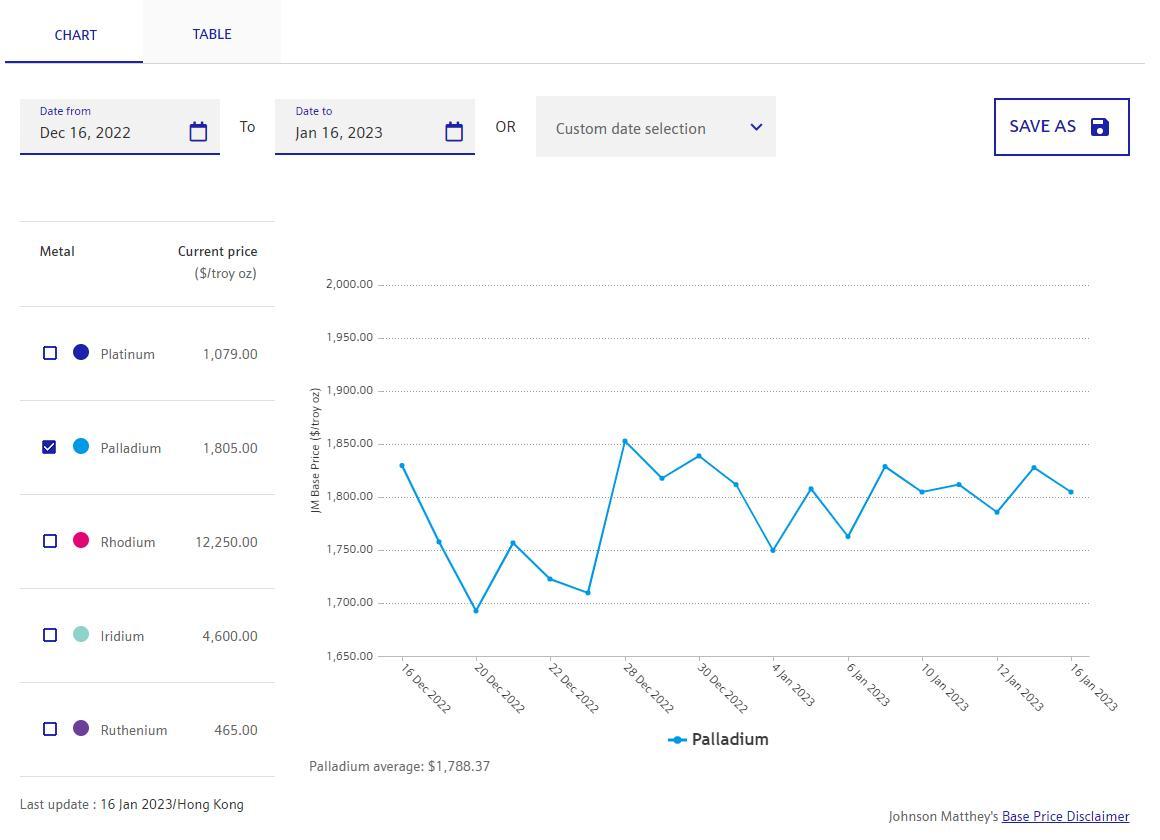Open the Base Price Disclaimer link

click(x=1065, y=817)
